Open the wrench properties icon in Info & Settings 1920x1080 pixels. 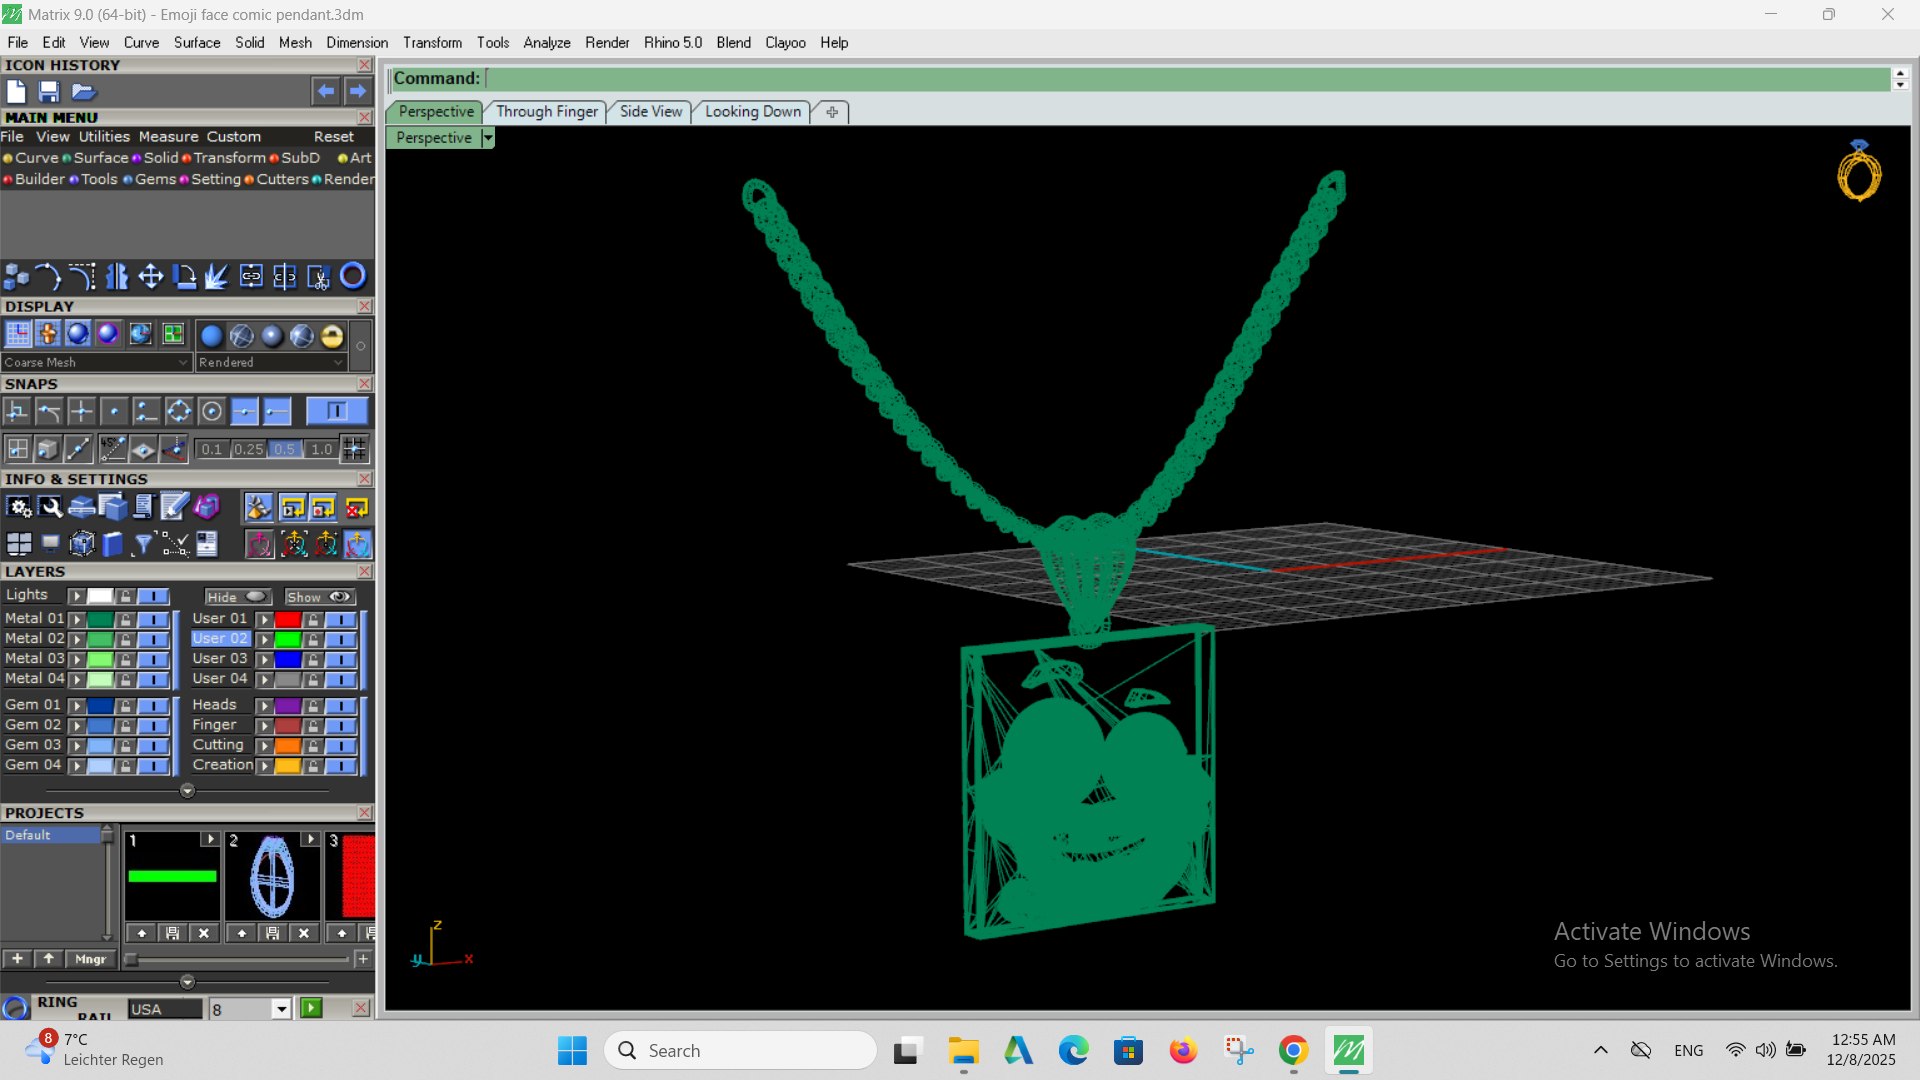click(50, 508)
